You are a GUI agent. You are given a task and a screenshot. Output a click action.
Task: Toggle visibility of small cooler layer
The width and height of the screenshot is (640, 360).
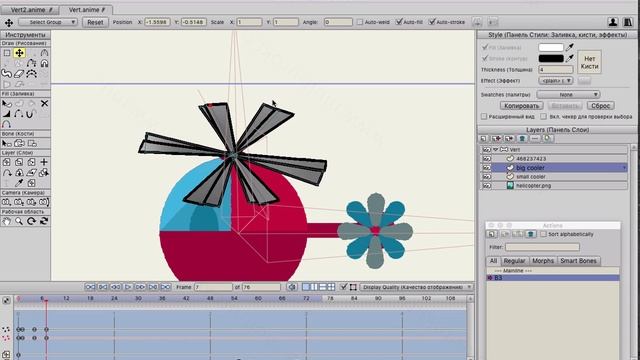pyautogui.click(x=487, y=177)
